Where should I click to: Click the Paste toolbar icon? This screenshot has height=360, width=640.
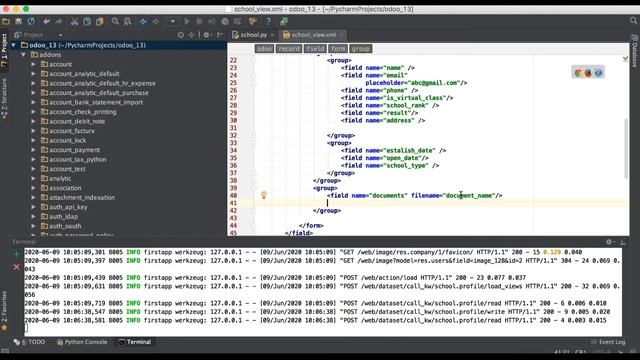coord(100,21)
